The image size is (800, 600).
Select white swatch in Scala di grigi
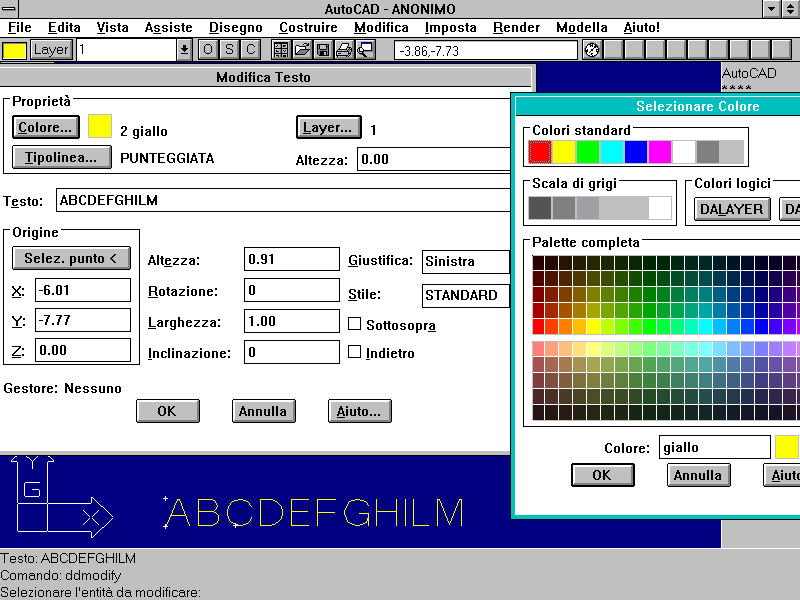tap(660, 208)
